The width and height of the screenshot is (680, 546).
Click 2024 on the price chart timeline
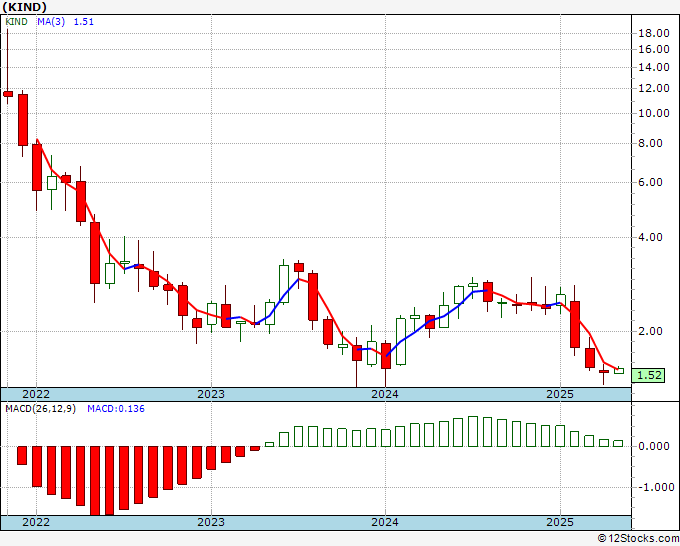click(x=385, y=394)
